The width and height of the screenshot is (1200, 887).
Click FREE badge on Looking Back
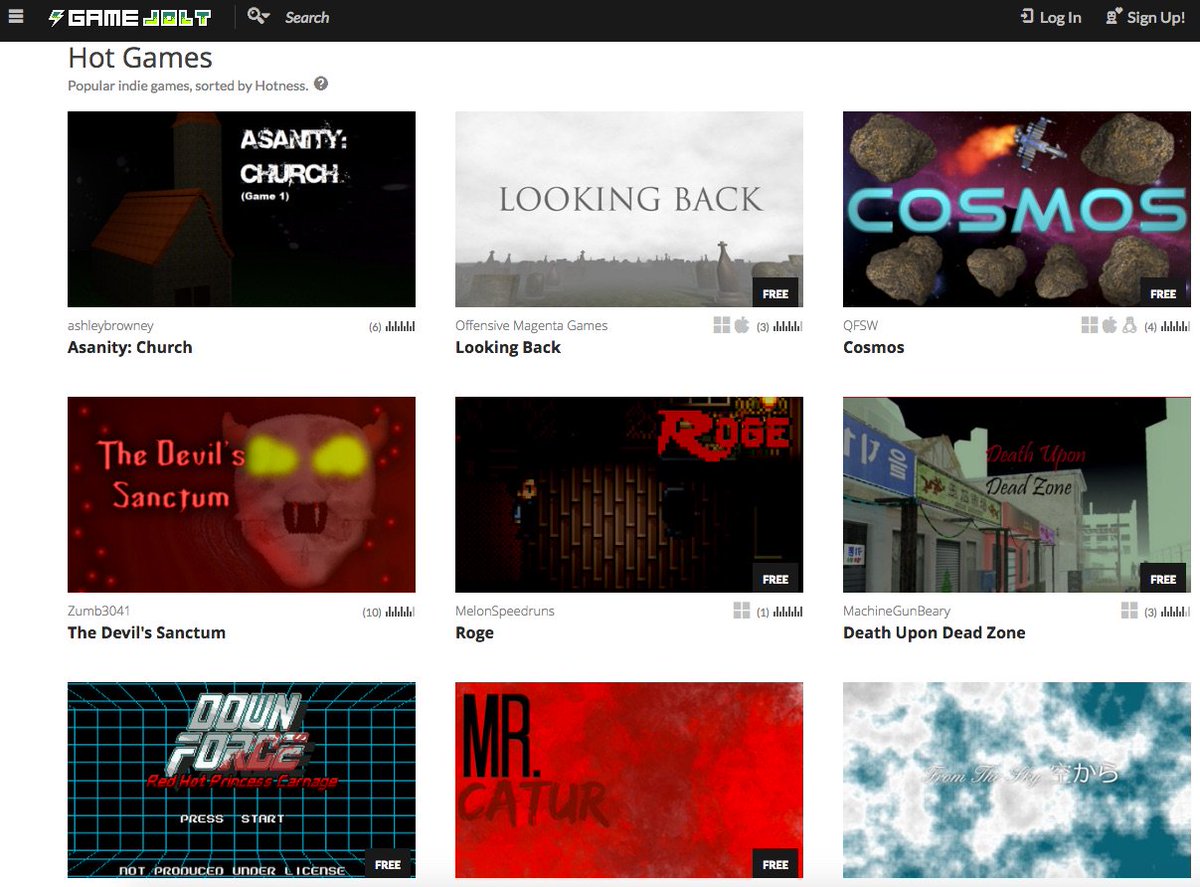click(775, 294)
